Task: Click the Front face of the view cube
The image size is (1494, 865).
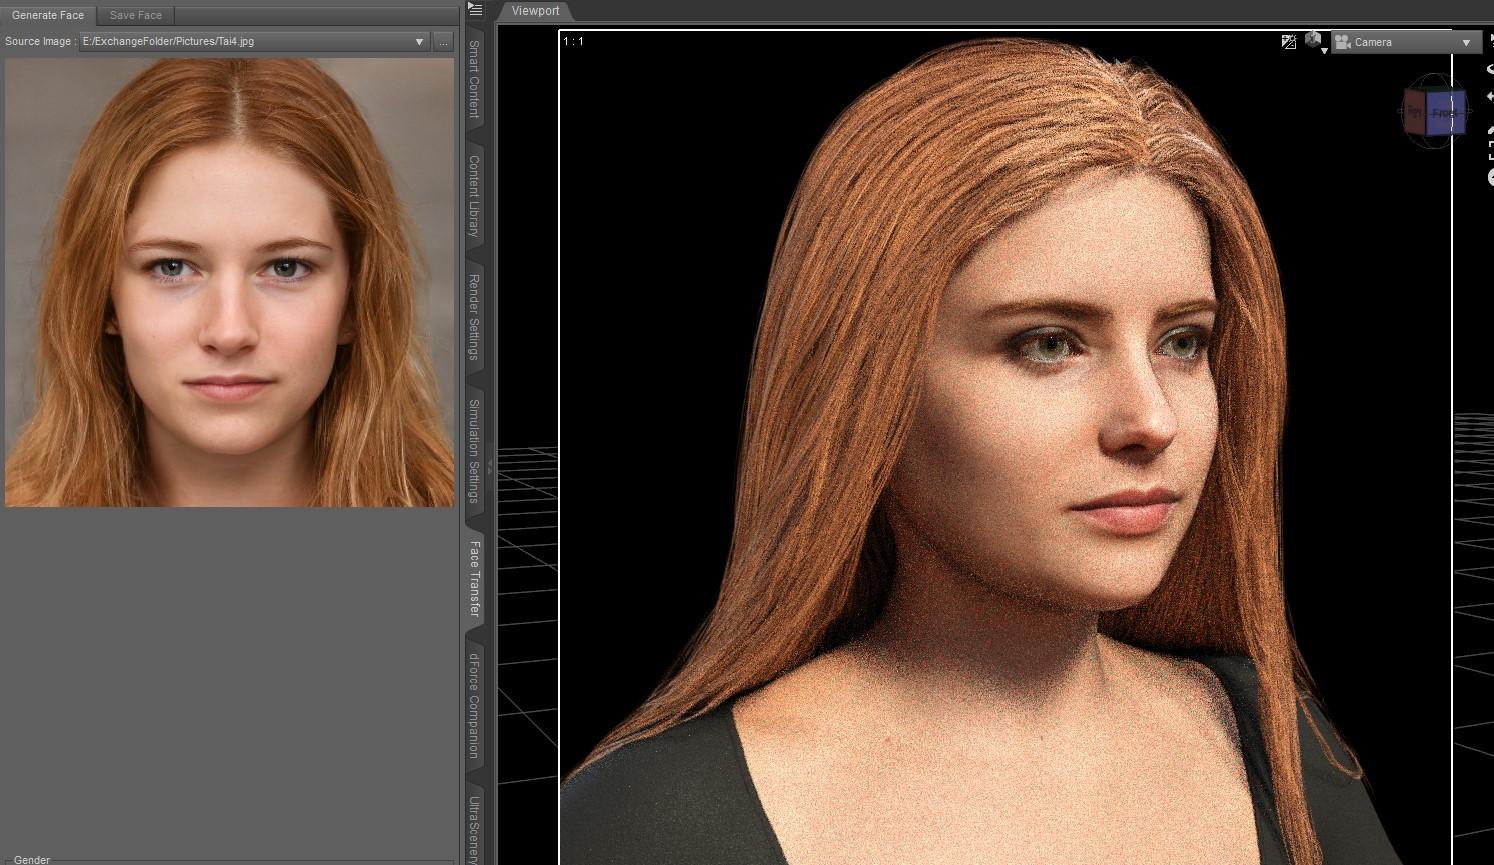Action: tap(1446, 113)
